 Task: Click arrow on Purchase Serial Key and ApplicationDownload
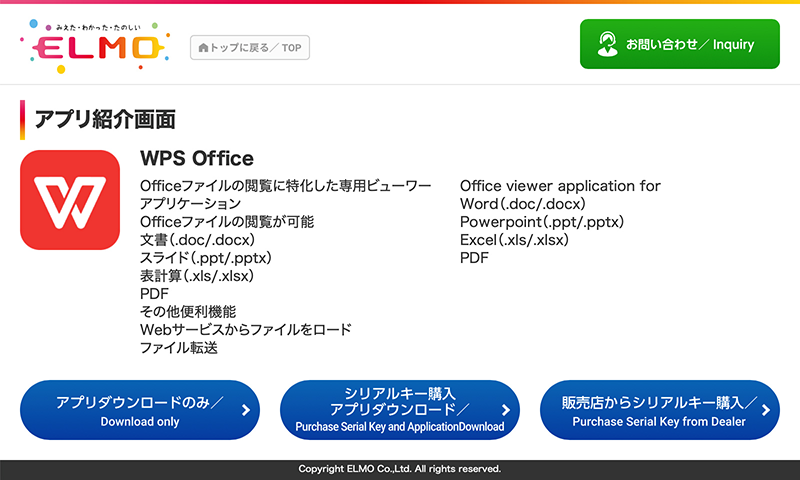tap(506, 410)
